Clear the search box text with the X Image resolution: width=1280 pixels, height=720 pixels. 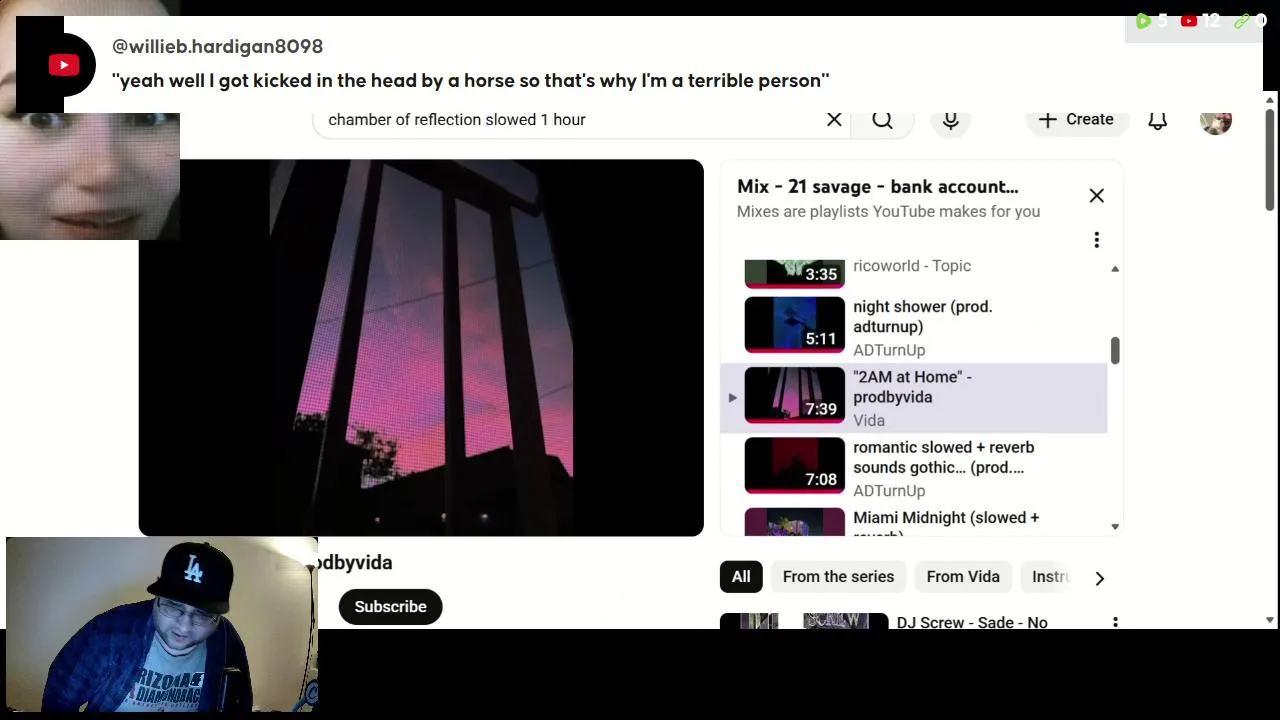point(834,119)
